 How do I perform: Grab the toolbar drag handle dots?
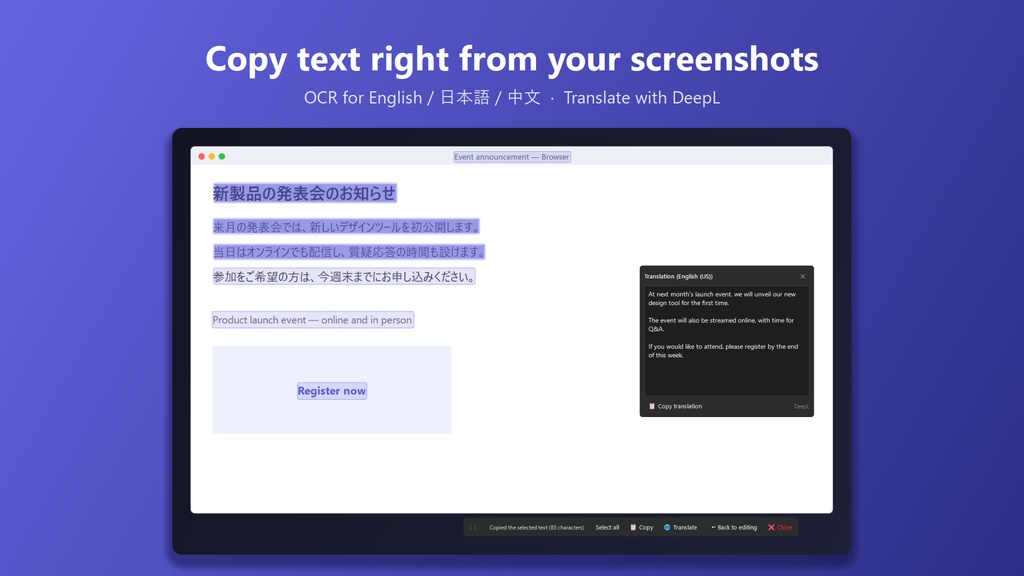(x=473, y=527)
